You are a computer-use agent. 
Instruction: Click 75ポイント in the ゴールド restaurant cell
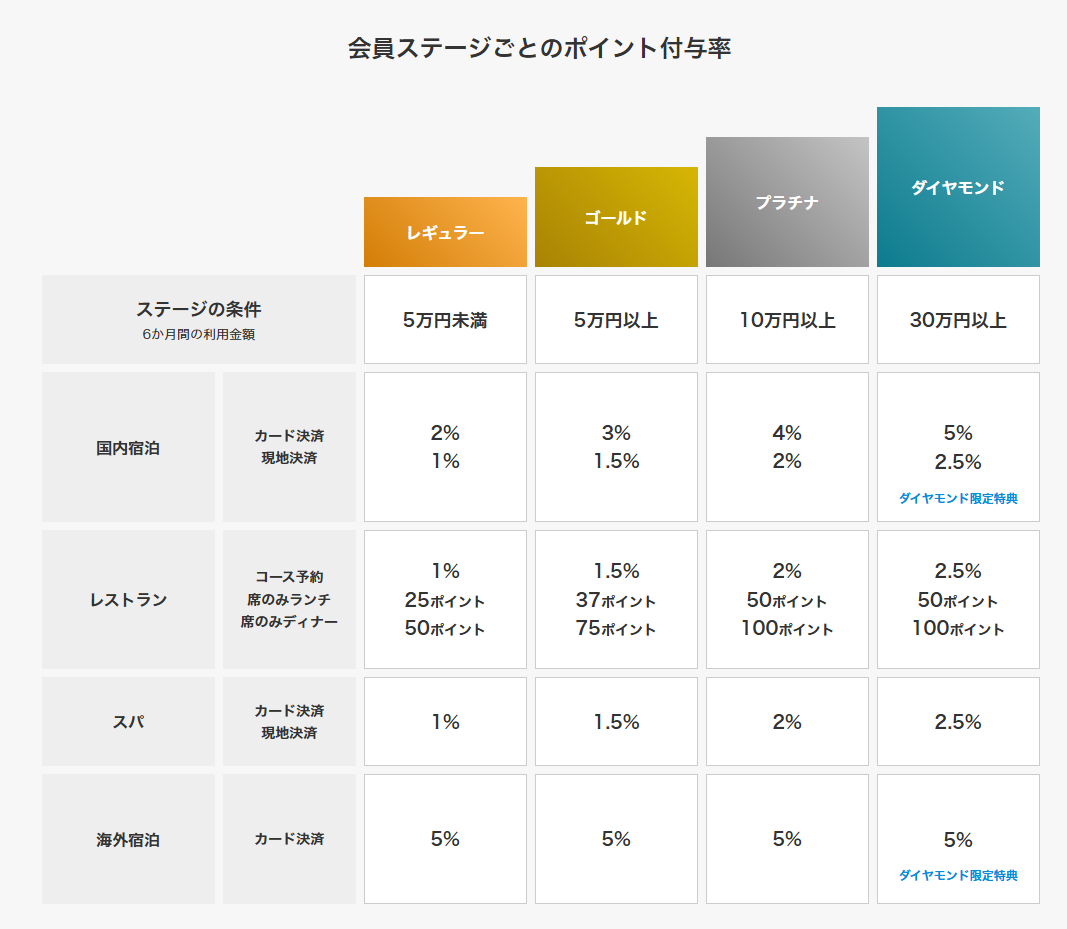coord(616,628)
